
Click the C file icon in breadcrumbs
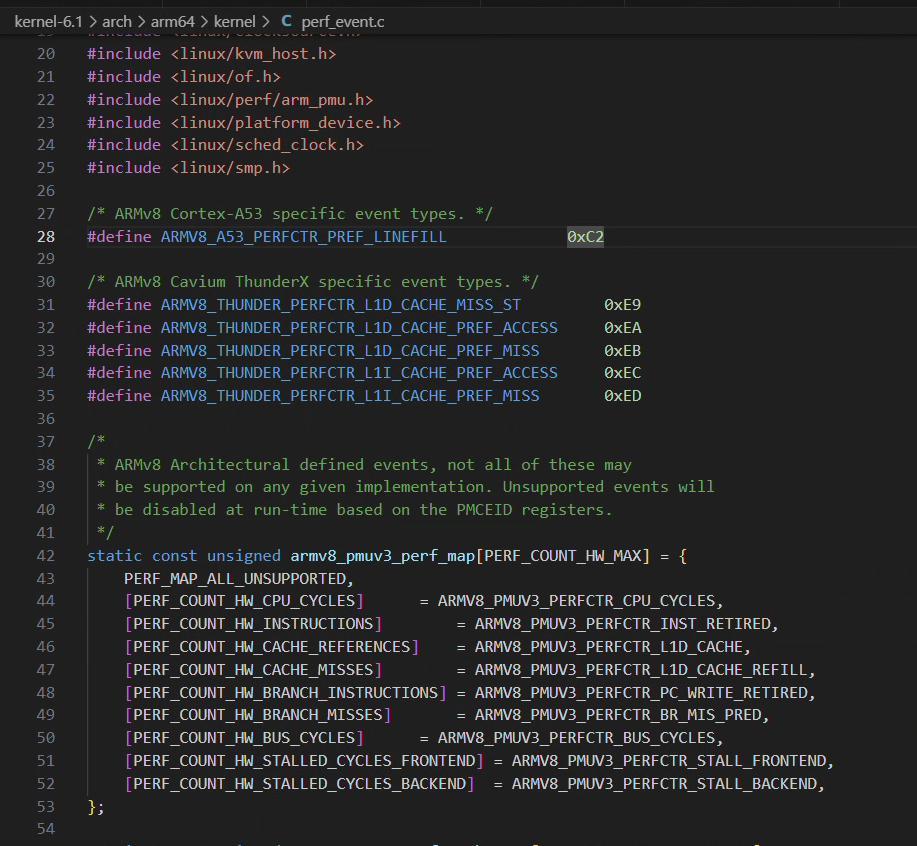[x=286, y=20]
